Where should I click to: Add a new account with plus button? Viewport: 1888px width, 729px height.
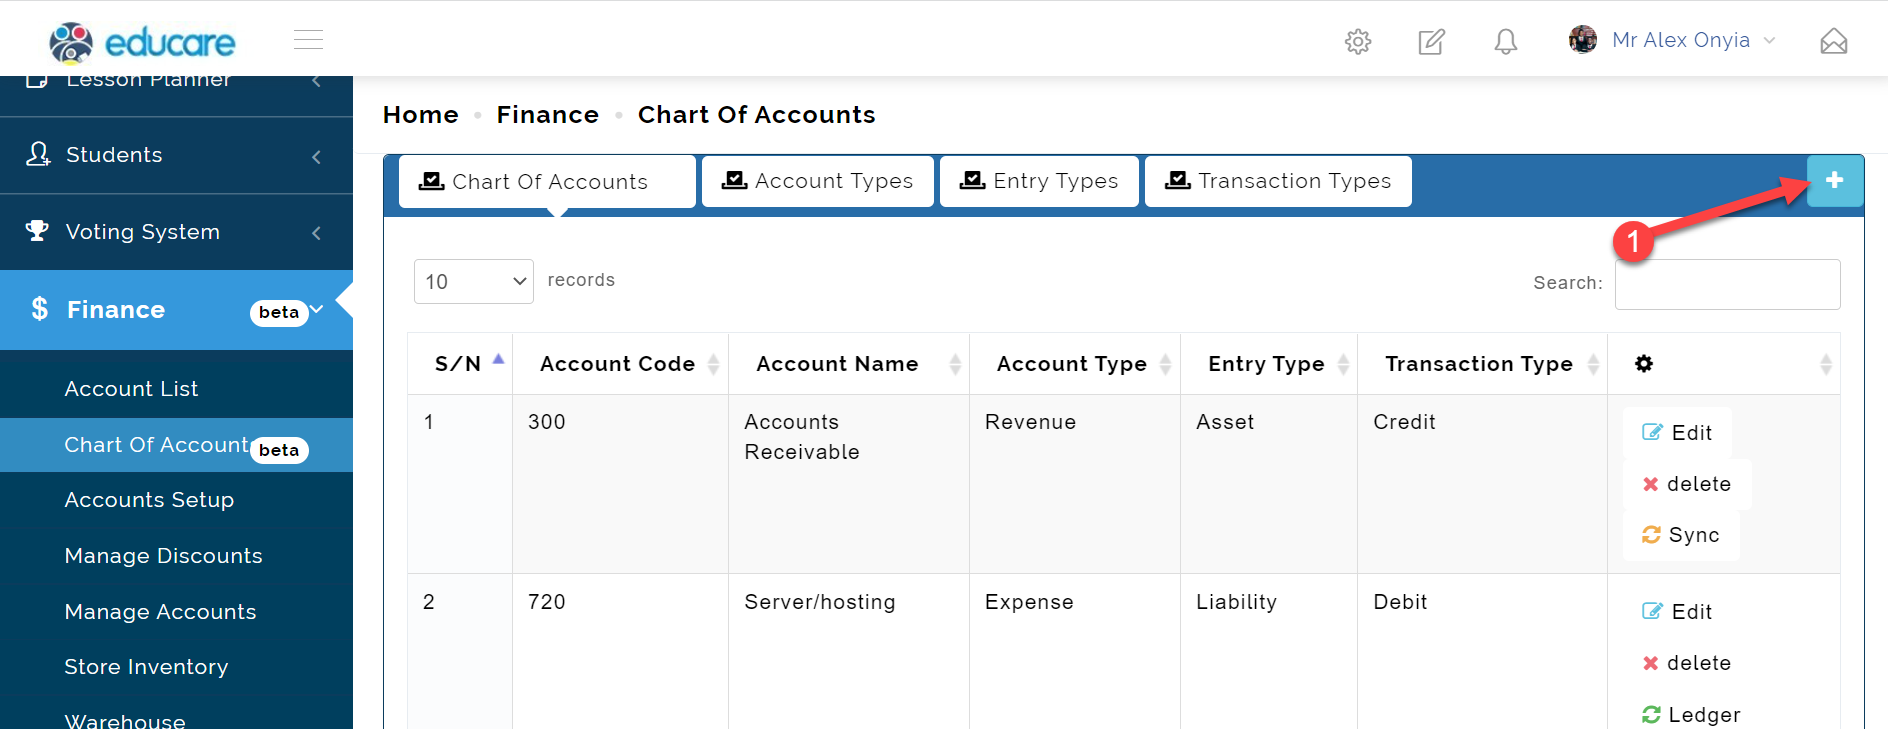click(x=1834, y=180)
